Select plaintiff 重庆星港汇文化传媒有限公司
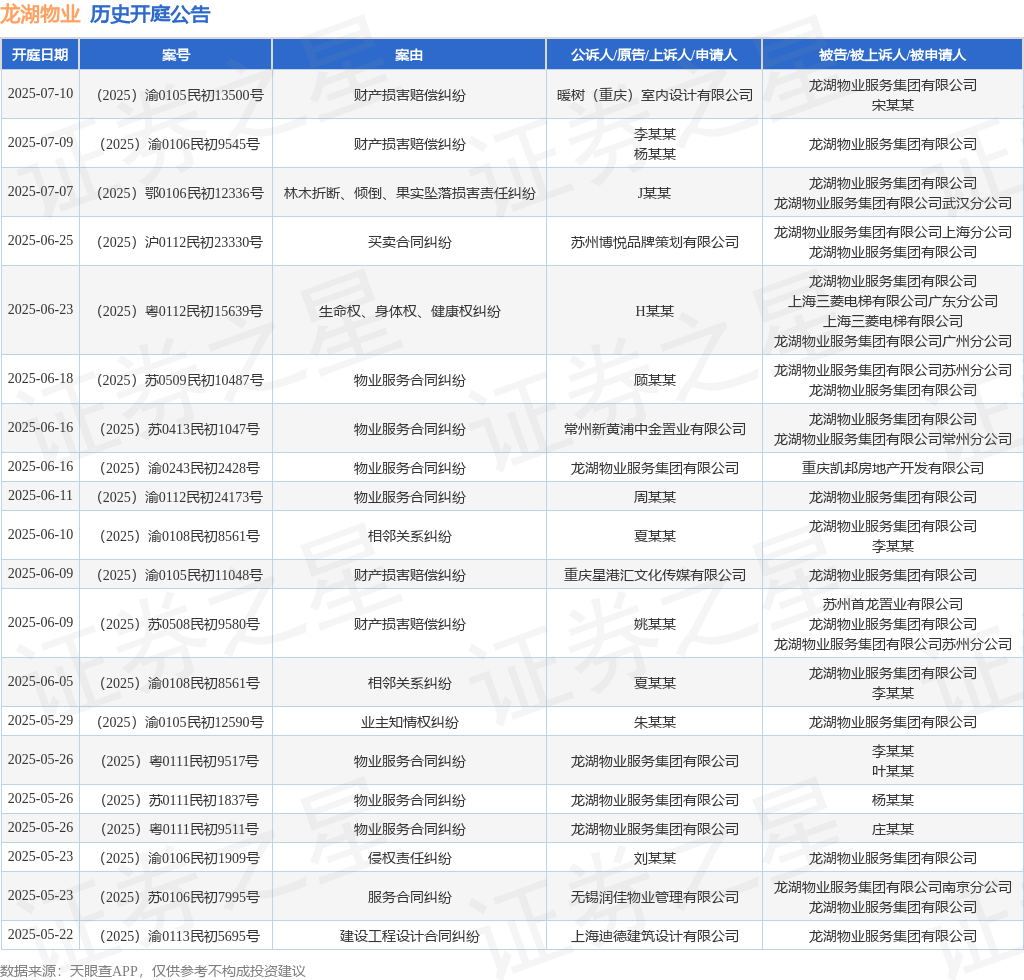 point(654,576)
